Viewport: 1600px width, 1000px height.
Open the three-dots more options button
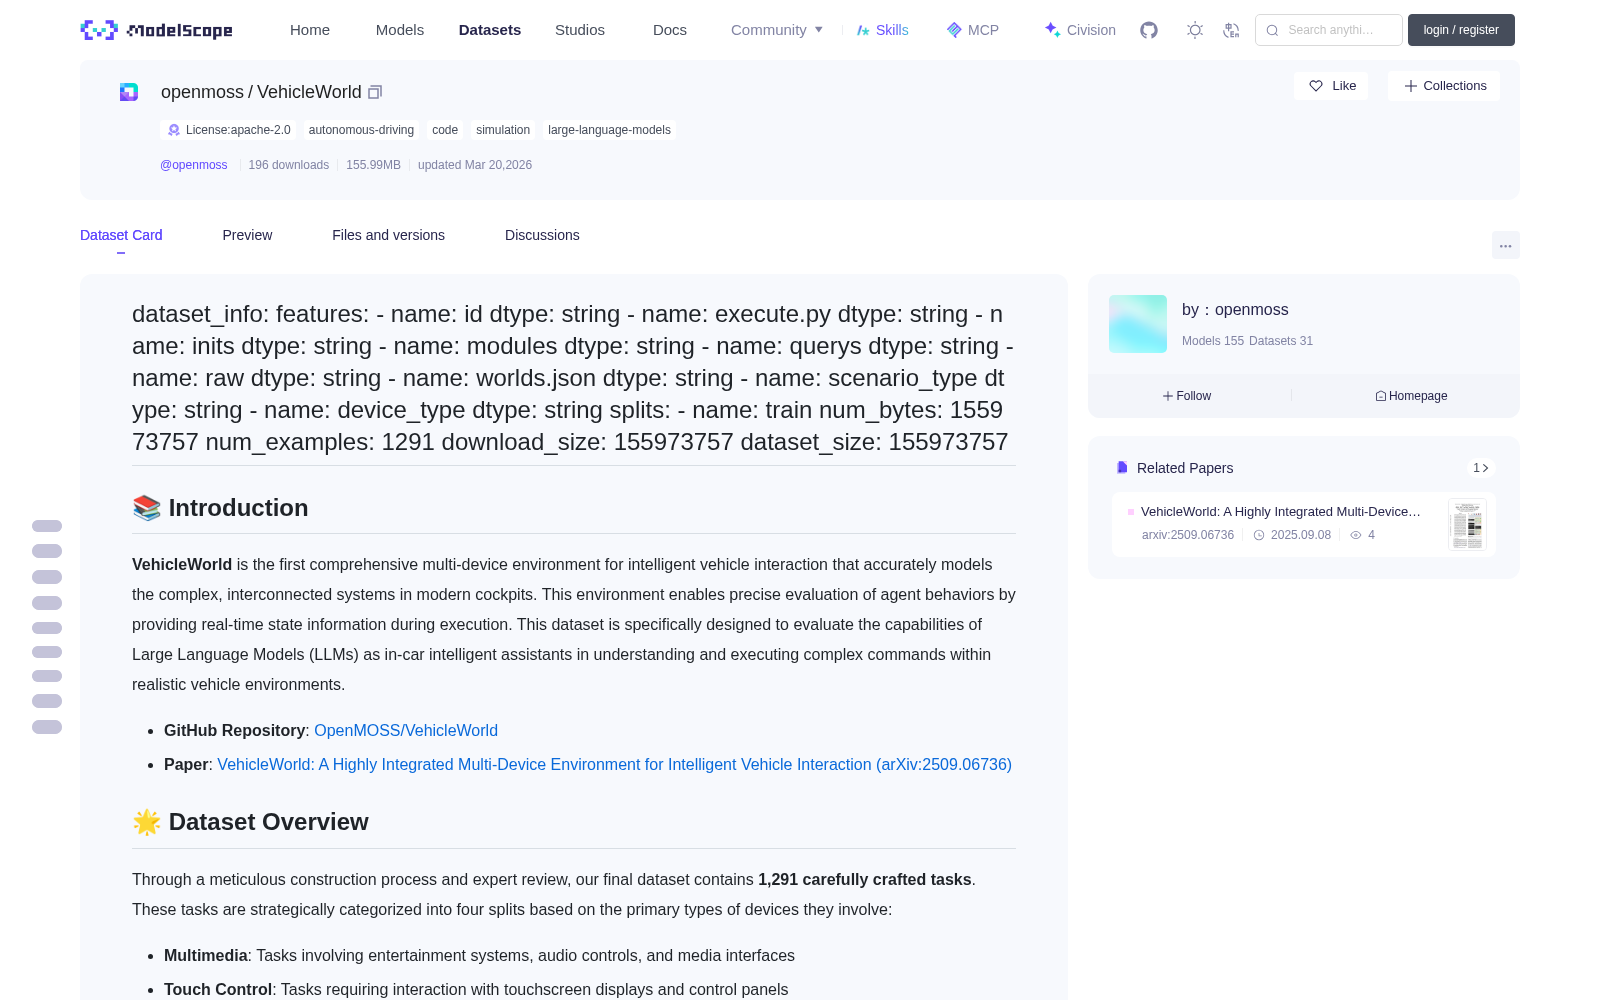[1505, 245]
